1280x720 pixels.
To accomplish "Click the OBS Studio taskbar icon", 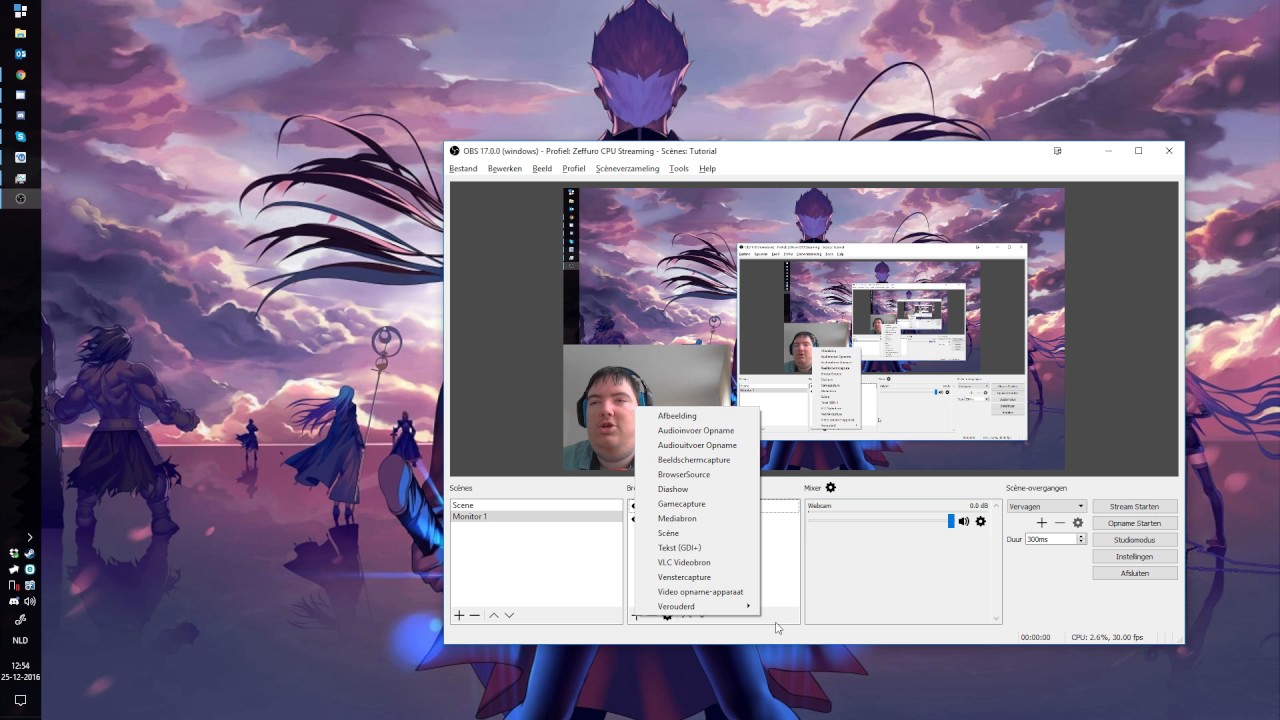I will point(20,198).
